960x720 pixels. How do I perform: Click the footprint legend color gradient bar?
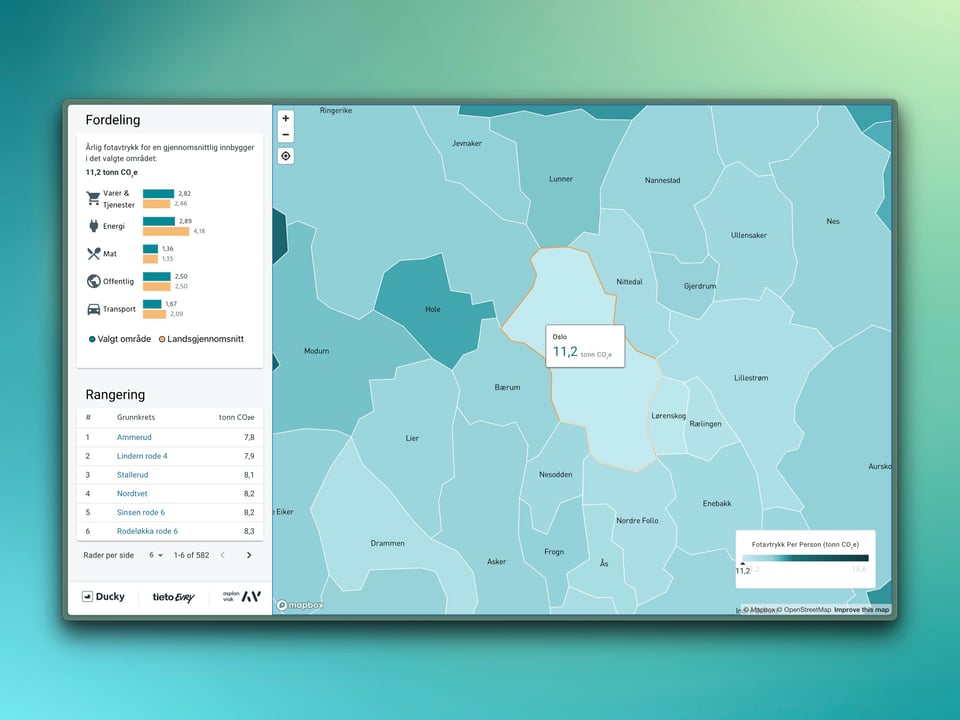point(804,558)
